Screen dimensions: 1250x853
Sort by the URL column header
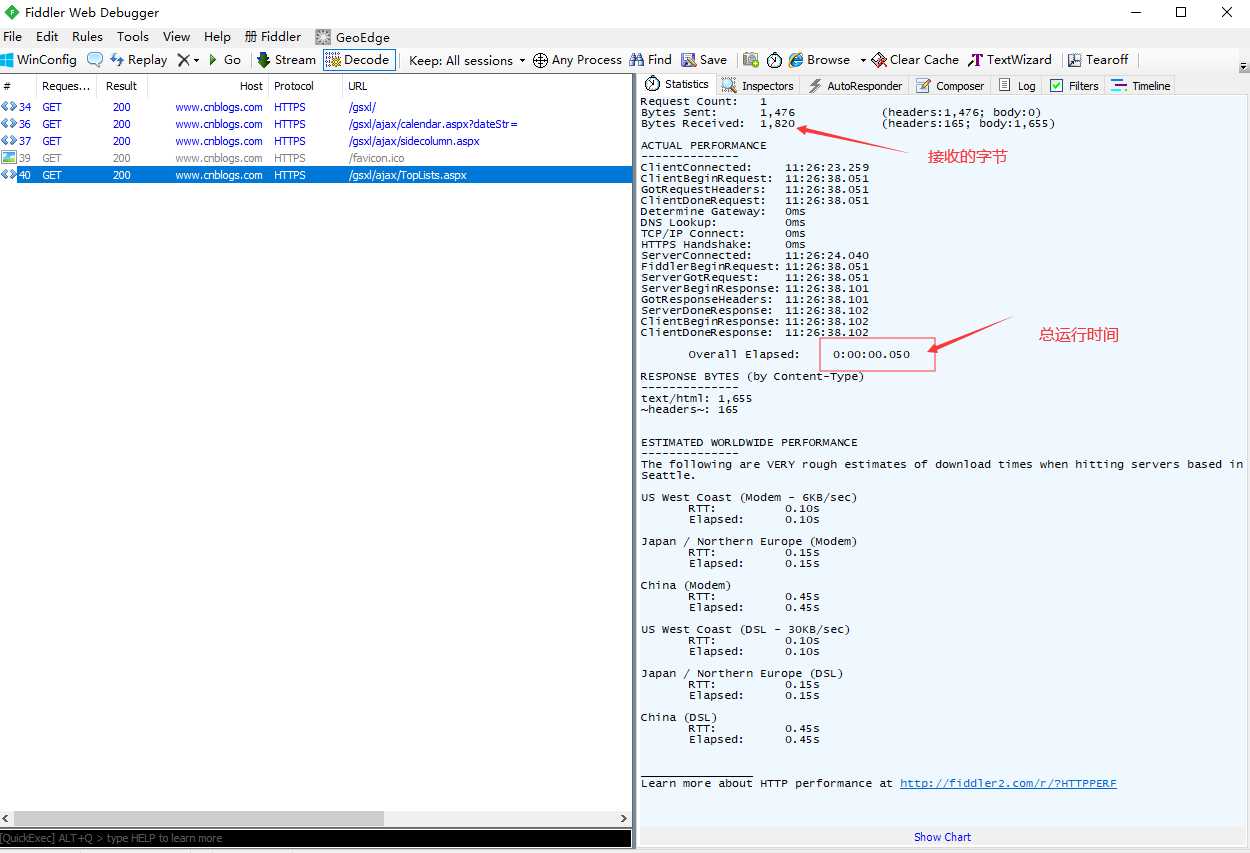pyautogui.click(x=487, y=86)
